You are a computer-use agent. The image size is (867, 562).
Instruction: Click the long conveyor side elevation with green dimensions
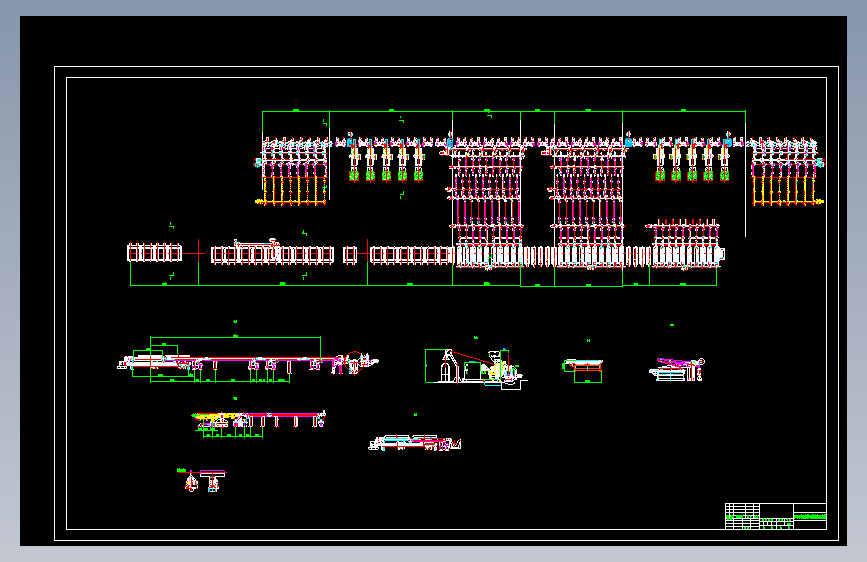point(248,359)
